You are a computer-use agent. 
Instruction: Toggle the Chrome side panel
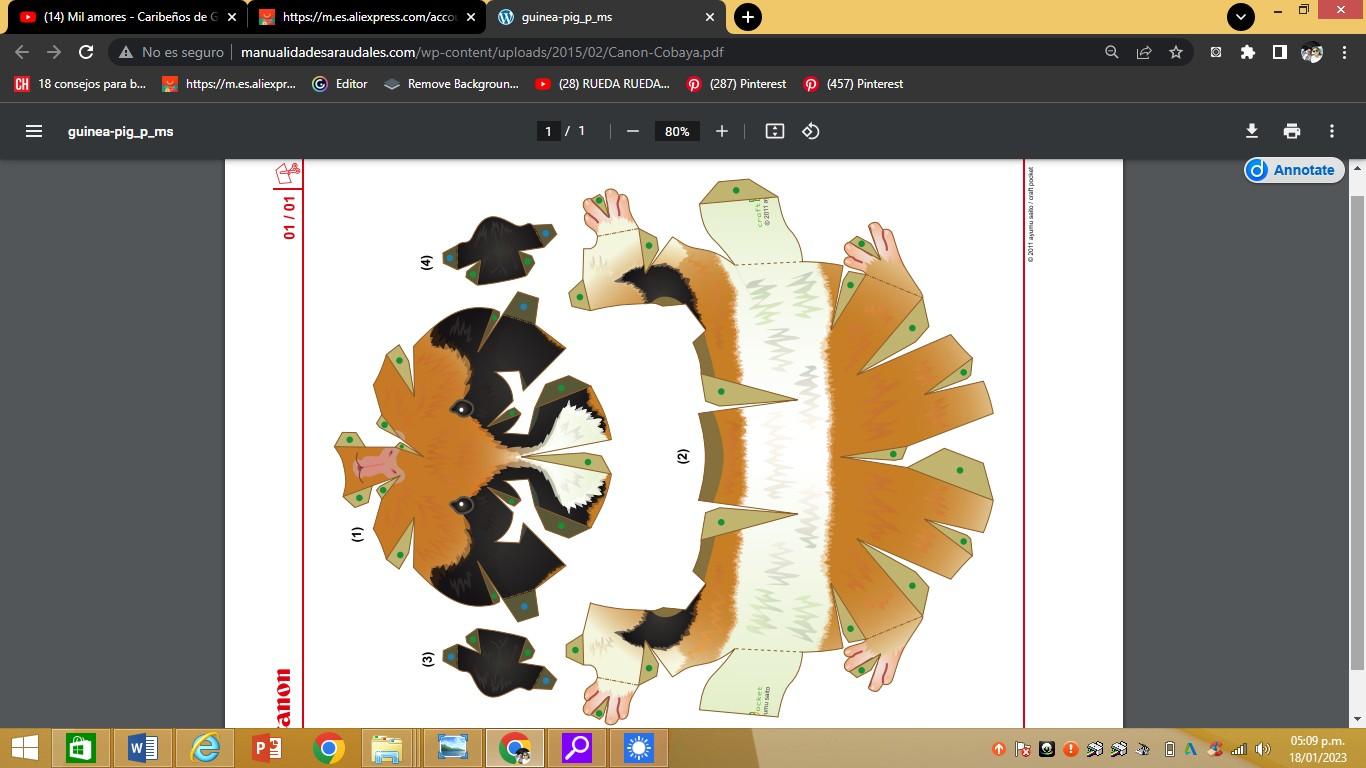1279,52
